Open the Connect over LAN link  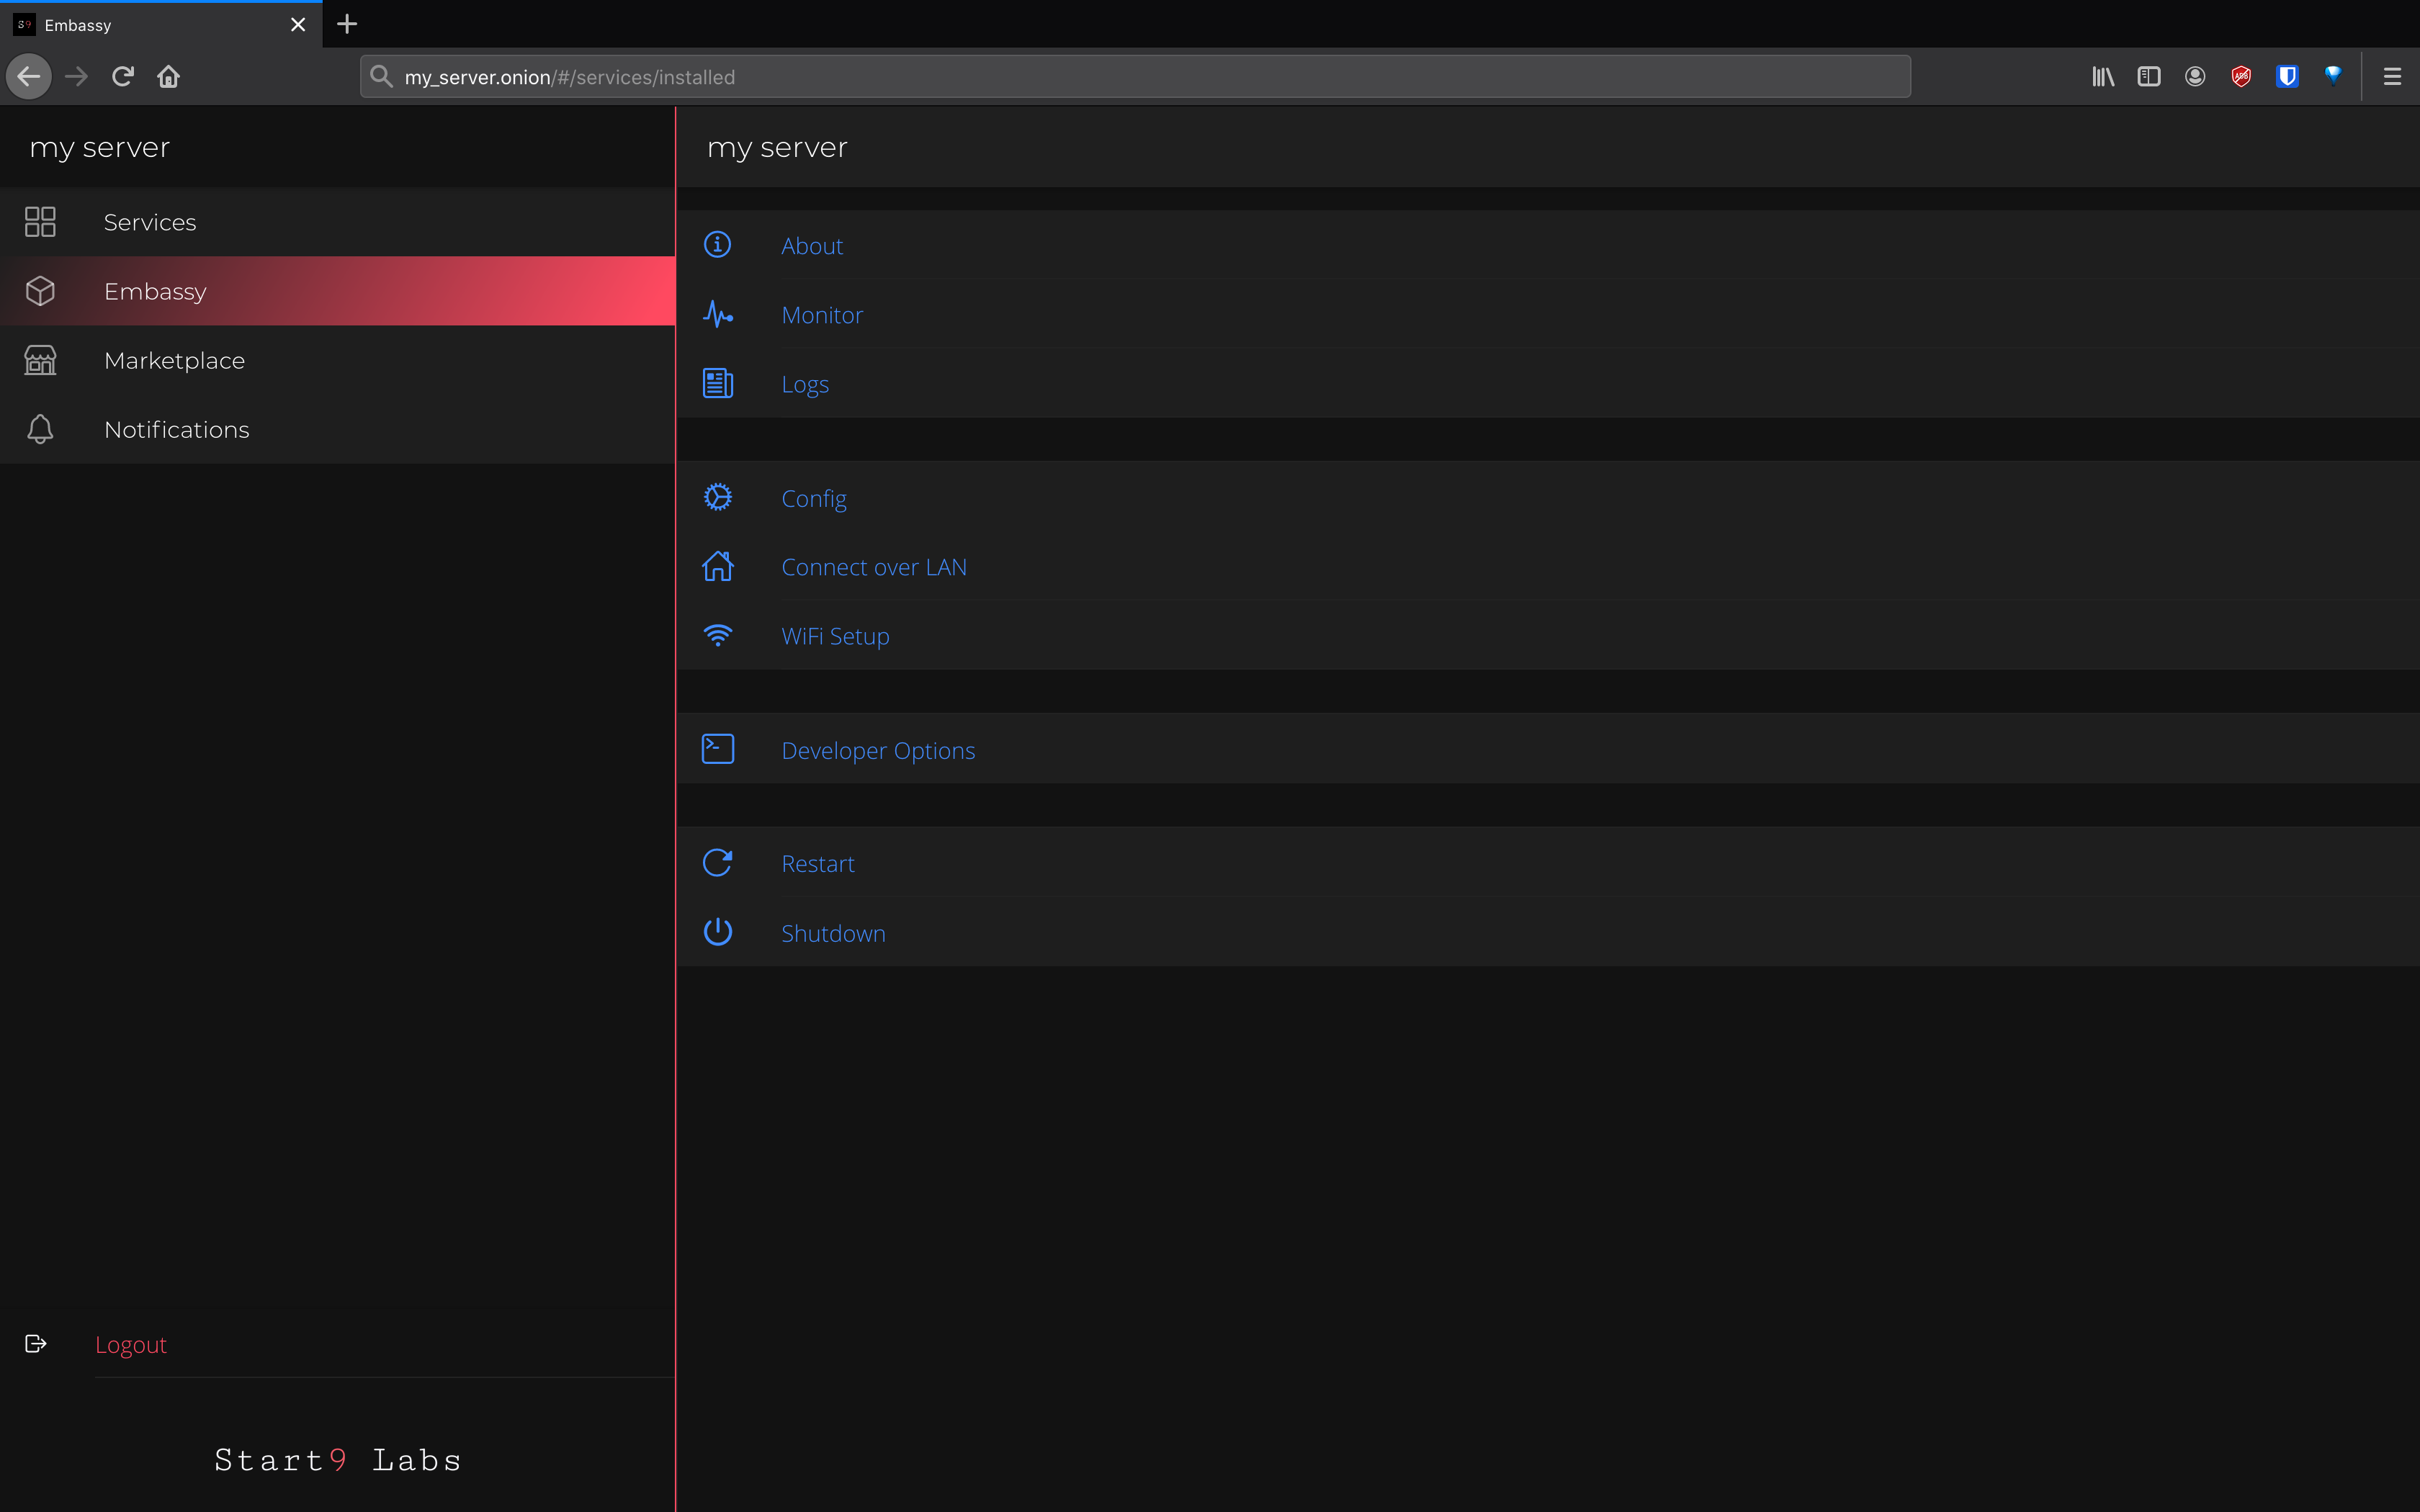pyautogui.click(x=873, y=567)
